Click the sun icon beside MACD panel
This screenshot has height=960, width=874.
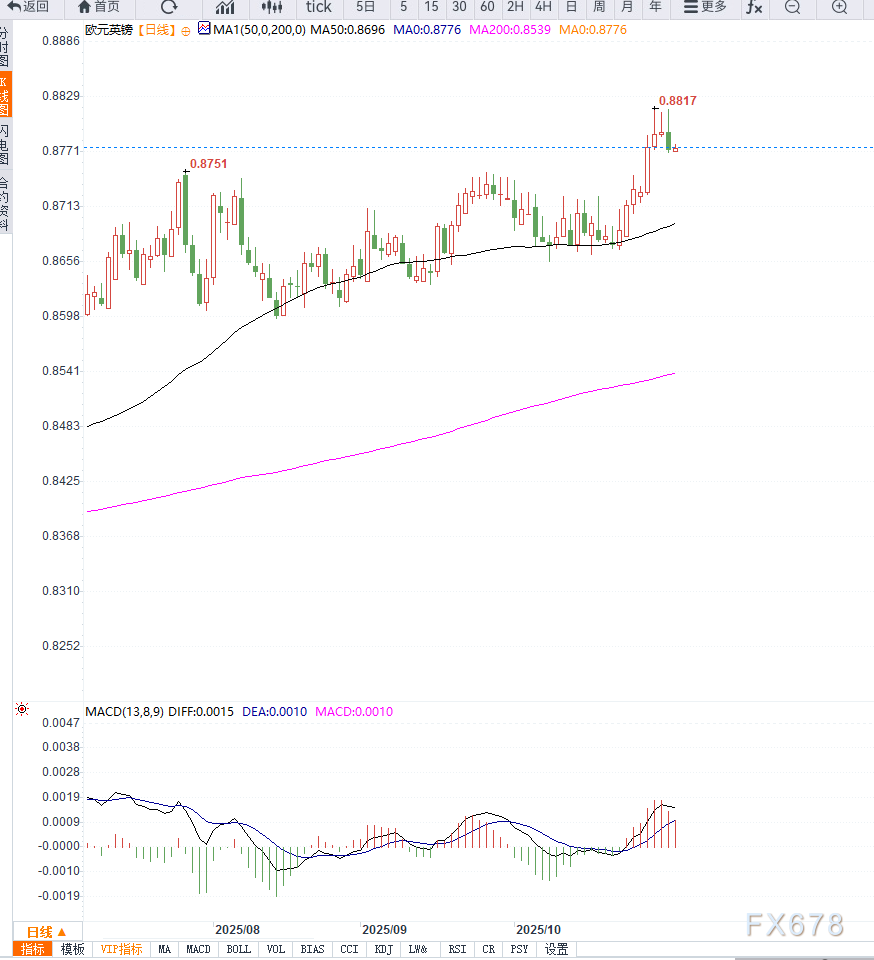[x=22, y=709]
